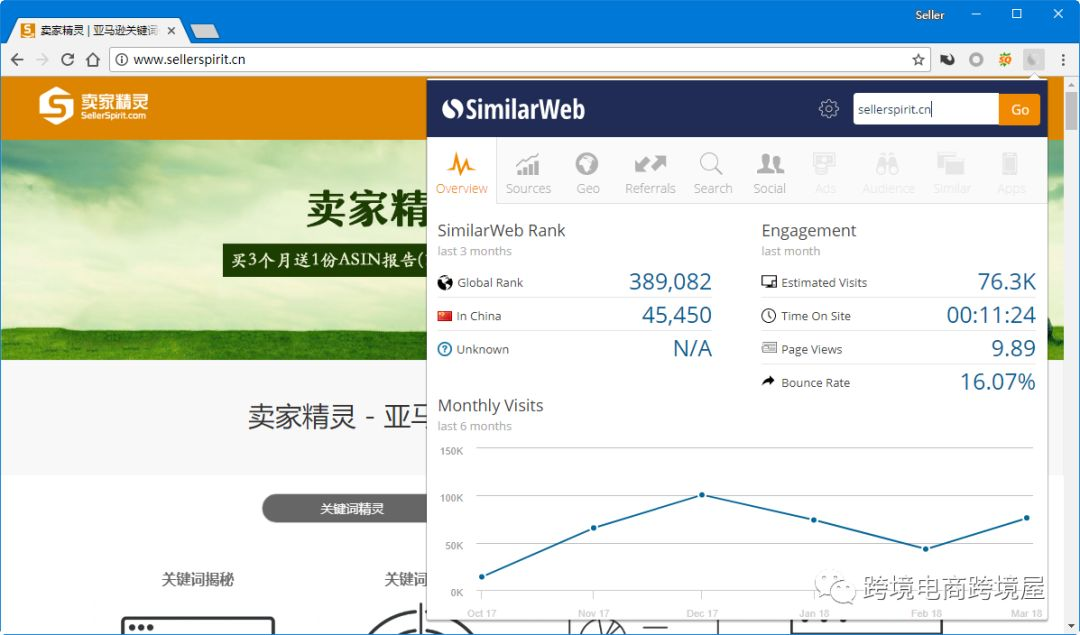
Task: Bookmark this page with the star
Action: (x=918, y=60)
